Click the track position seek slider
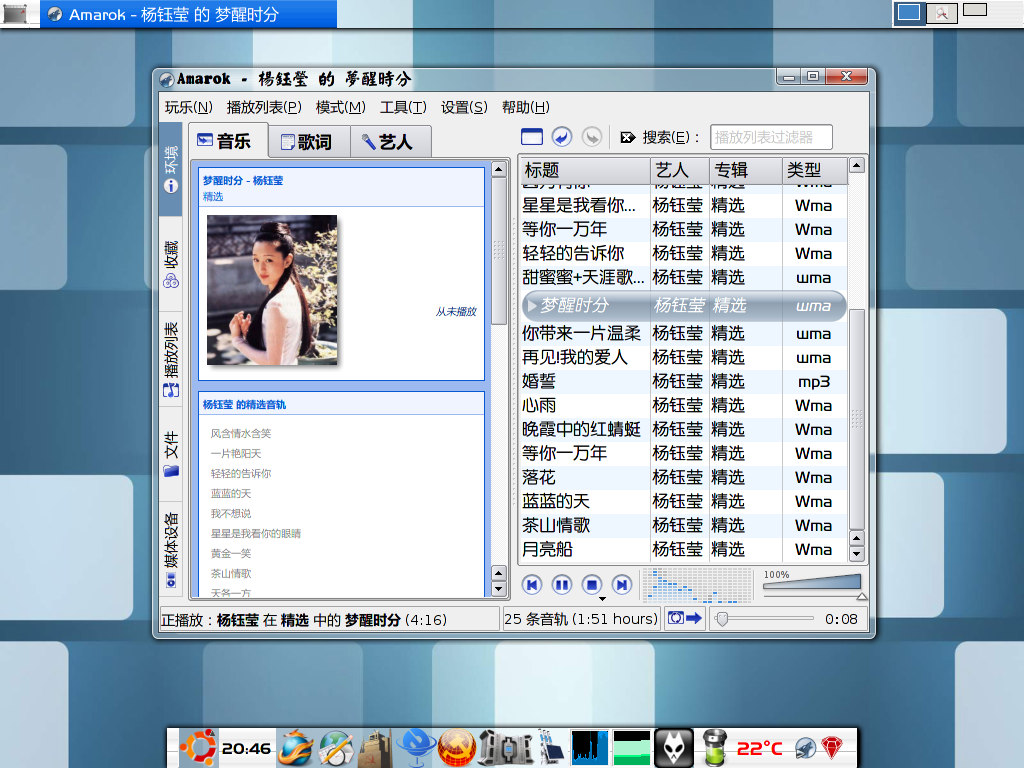The width and height of the screenshot is (1024, 768). pos(764,618)
